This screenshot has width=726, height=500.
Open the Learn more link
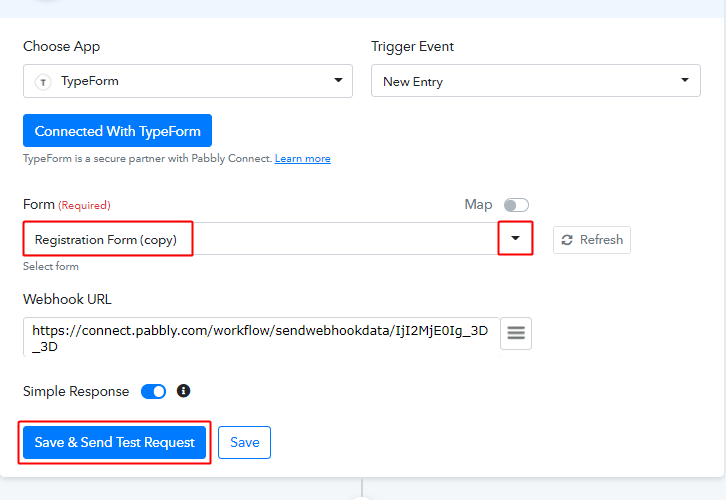[302, 158]
